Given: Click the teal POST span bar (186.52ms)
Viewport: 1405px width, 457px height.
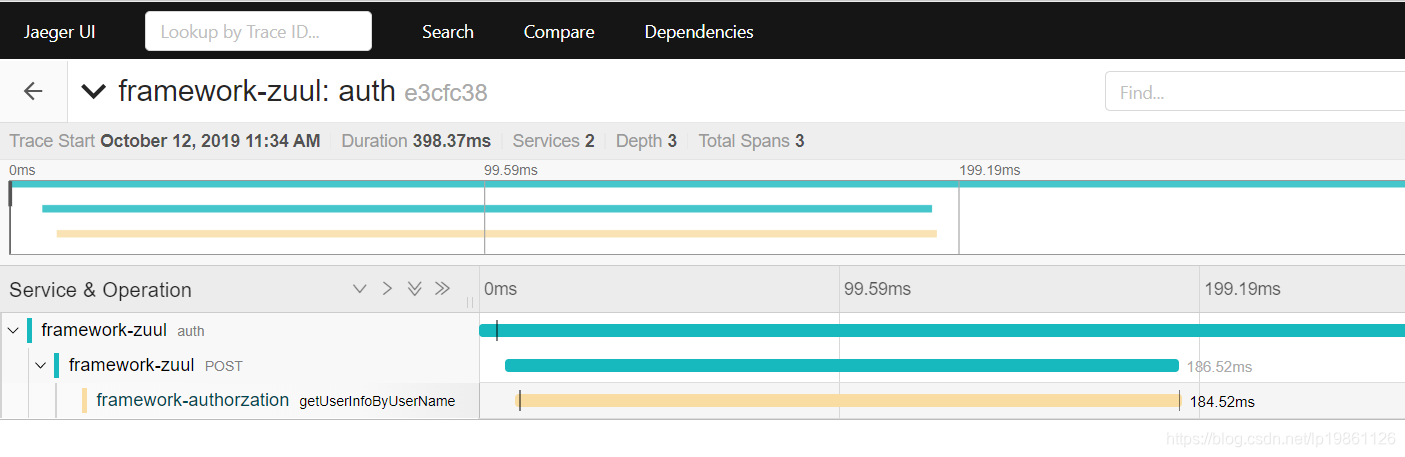Looking at the screenshot, I should pyautogui.click(x=842, y=365).
